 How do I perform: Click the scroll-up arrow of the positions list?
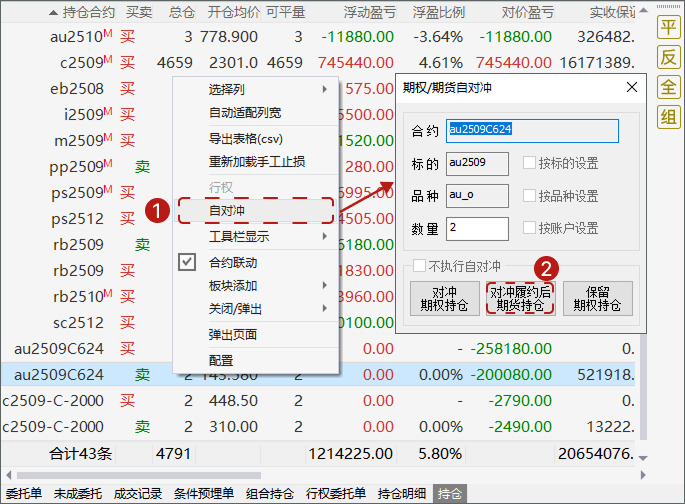[x=643, y=11]
